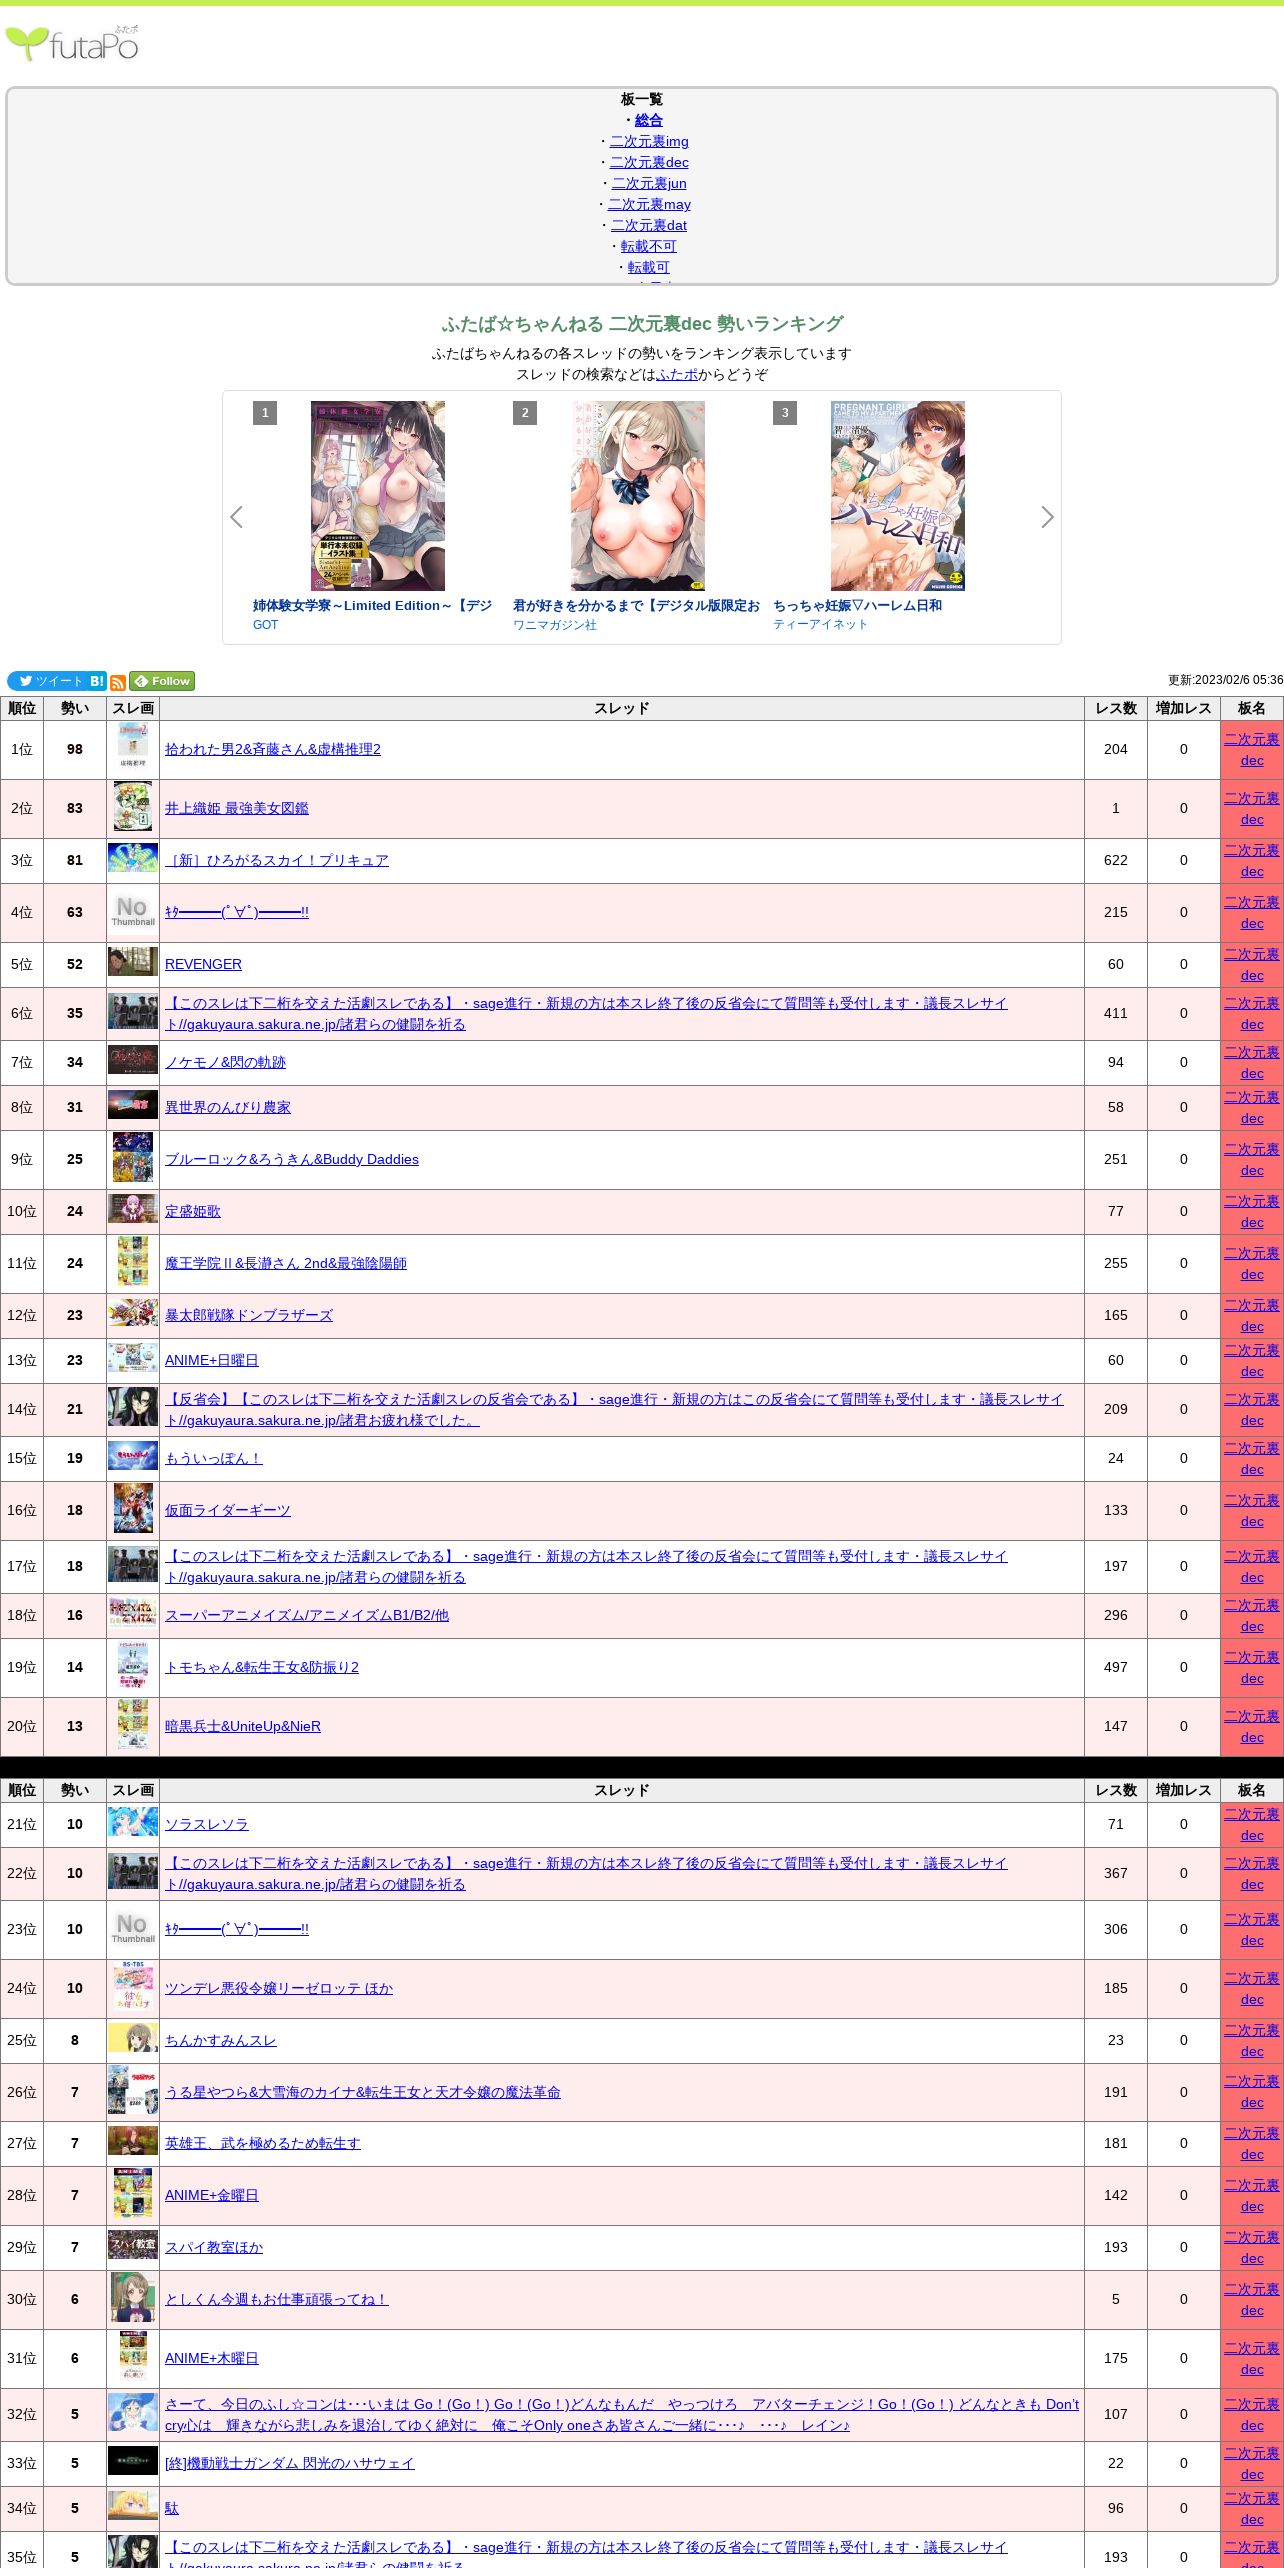Open thread ANIME+日曜日
Viewport: 1284px width, 2568px height.
click(212, 1360)
